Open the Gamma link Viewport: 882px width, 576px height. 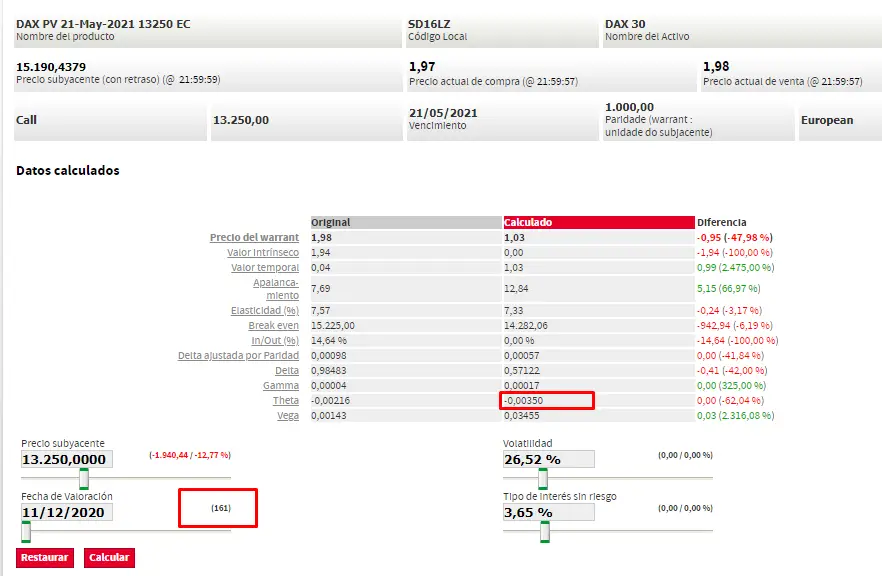[281, 385]
